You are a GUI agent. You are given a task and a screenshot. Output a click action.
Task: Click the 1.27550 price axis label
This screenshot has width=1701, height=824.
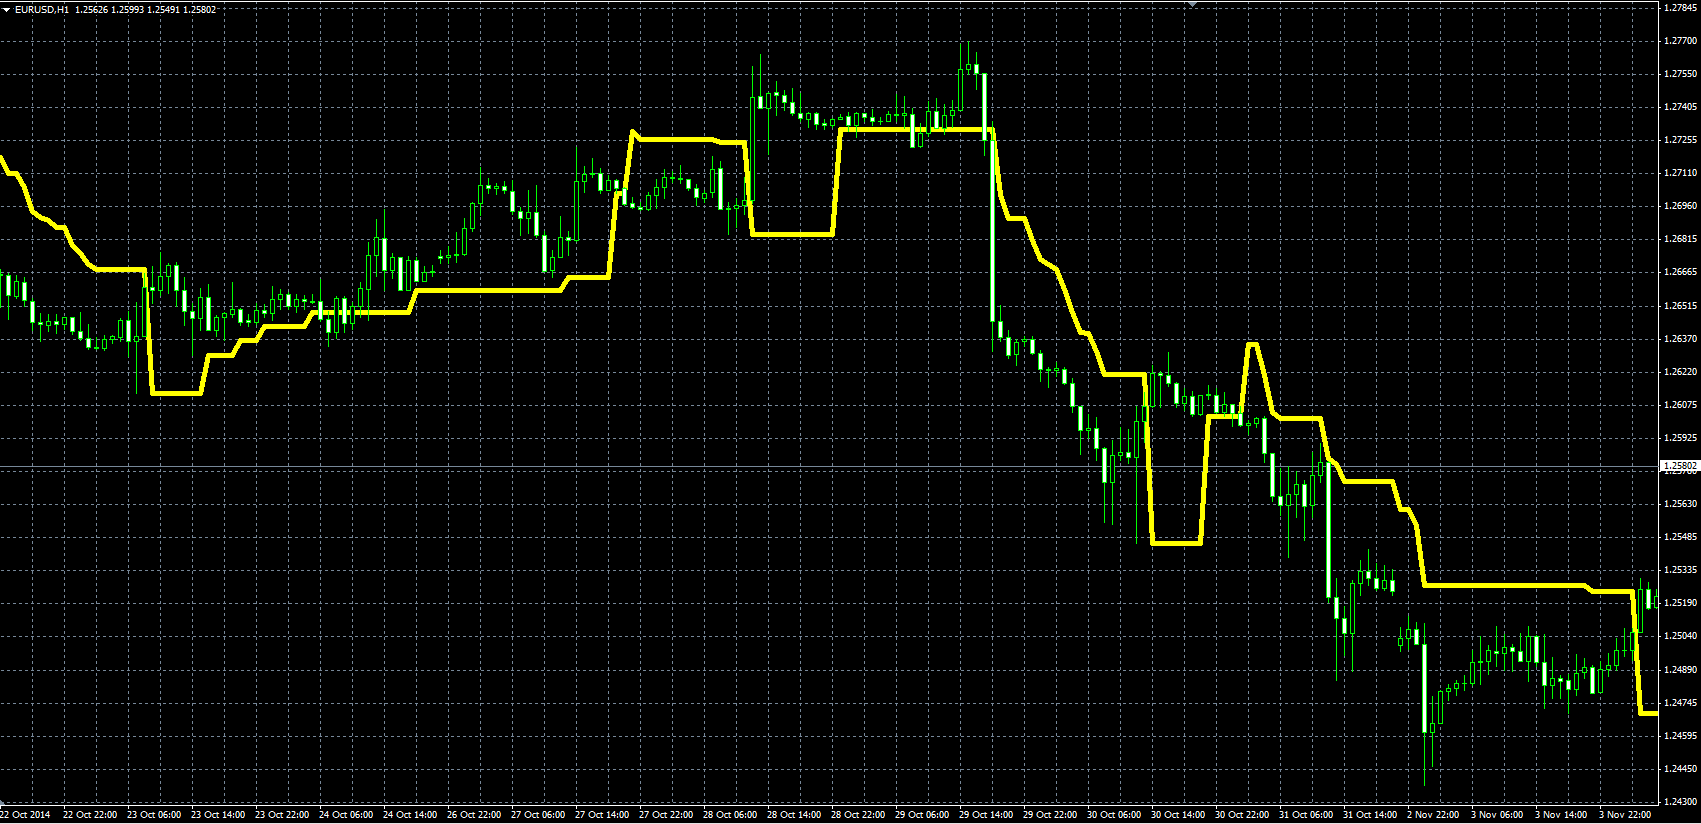(x=1681, y=74)
